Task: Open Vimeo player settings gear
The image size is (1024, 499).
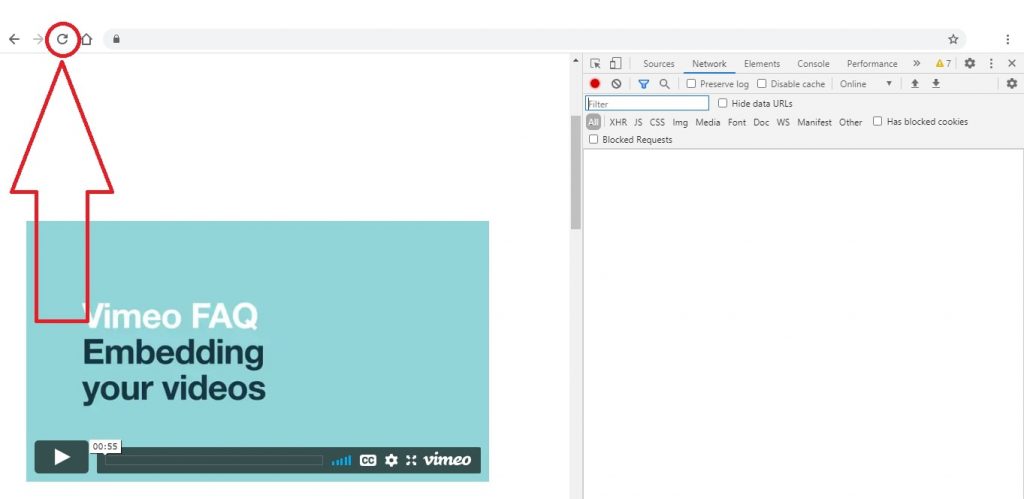Action: [391, 460]
